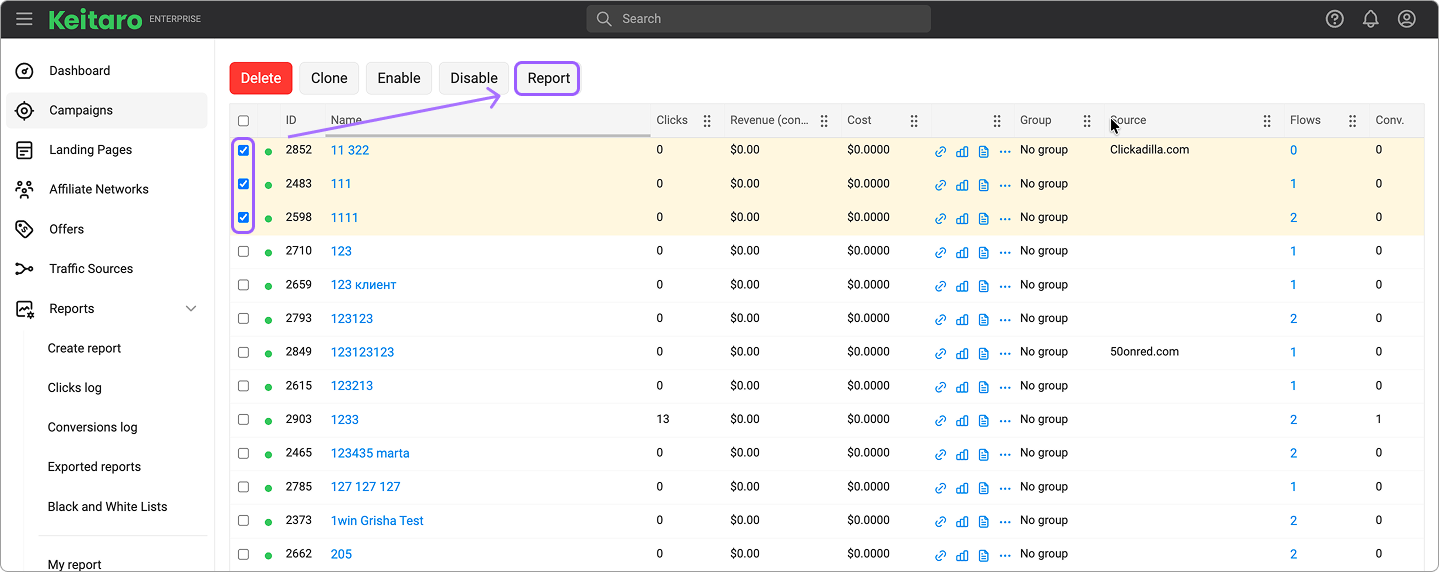Focus the Search field in top bar
This screenshot has width=1439, height=572.
click(758, 19)
